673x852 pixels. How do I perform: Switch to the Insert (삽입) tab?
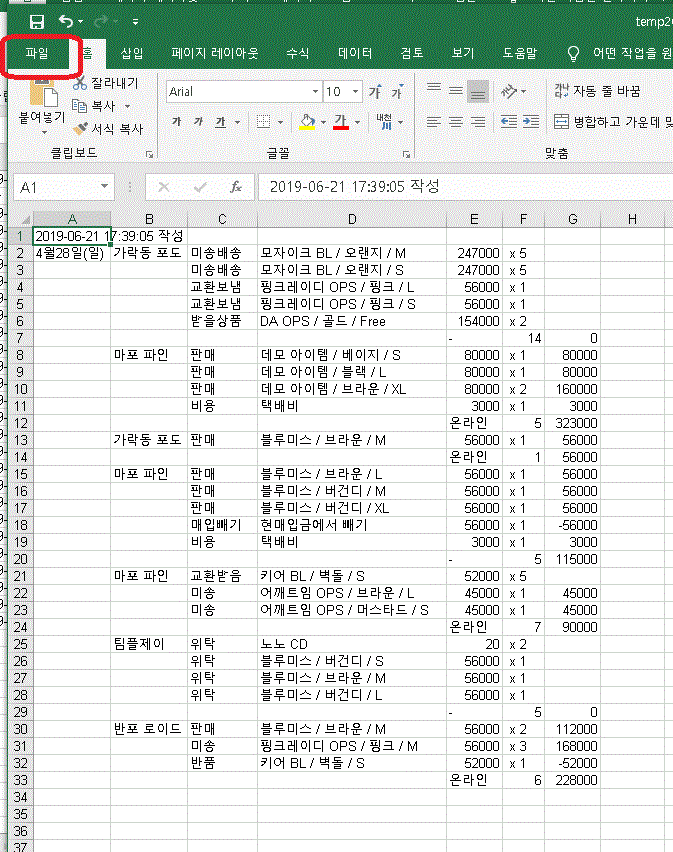(132, 53)
